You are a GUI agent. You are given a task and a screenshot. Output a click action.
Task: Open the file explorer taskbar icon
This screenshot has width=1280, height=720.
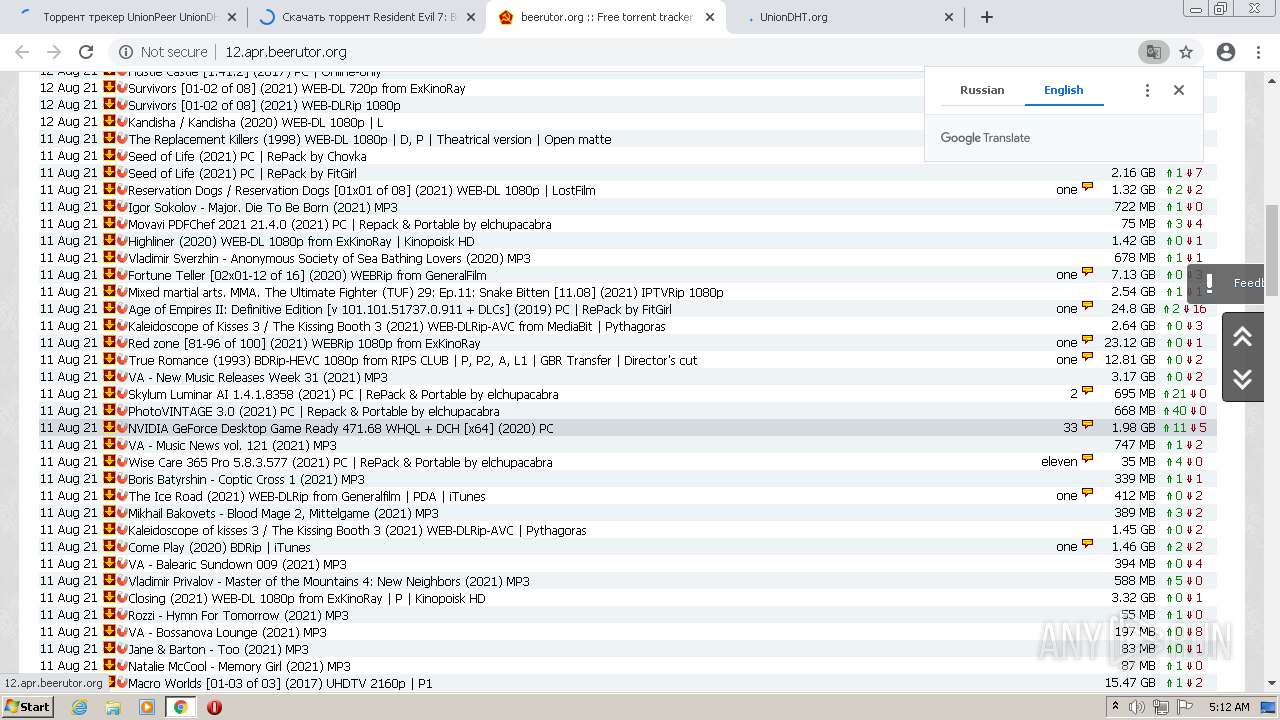pos(113,707)
